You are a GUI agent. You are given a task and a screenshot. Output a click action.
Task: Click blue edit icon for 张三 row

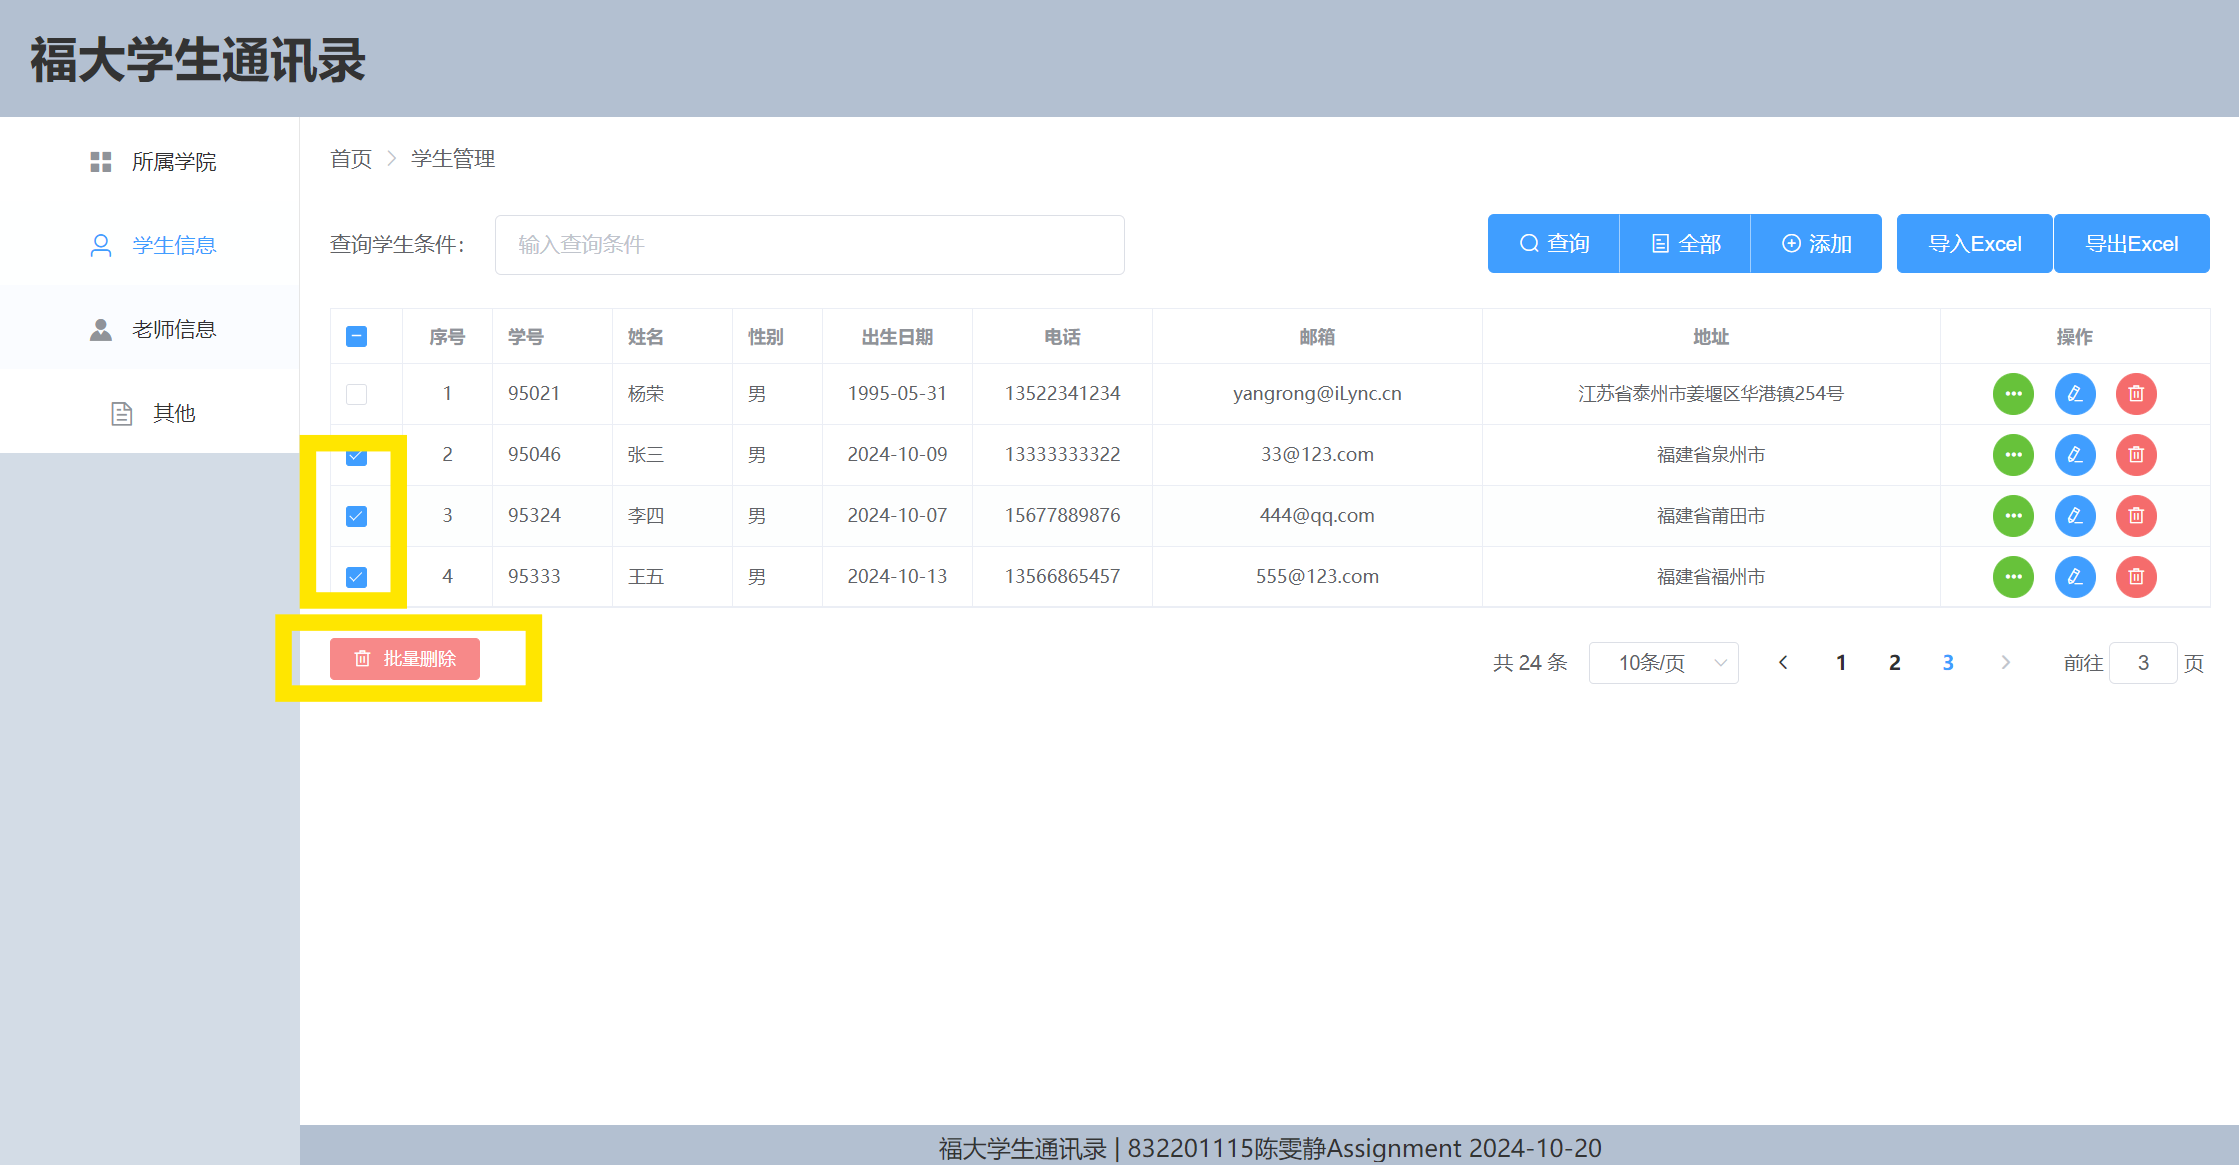[2075, 455]
